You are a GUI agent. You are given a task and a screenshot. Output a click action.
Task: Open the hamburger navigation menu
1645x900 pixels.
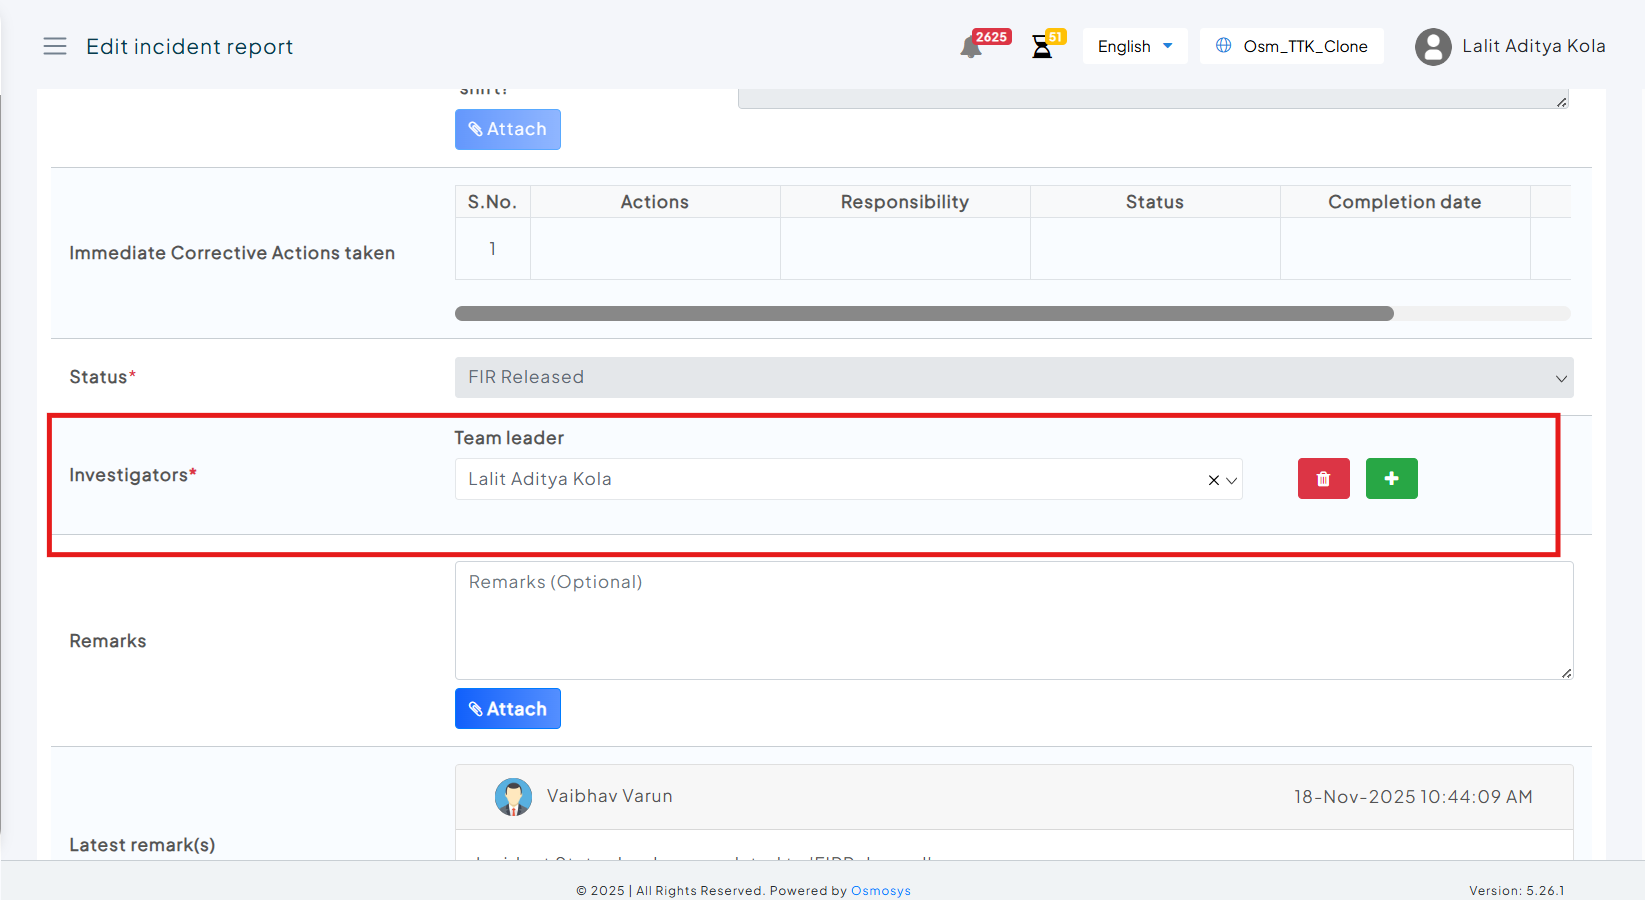[55, 46]
